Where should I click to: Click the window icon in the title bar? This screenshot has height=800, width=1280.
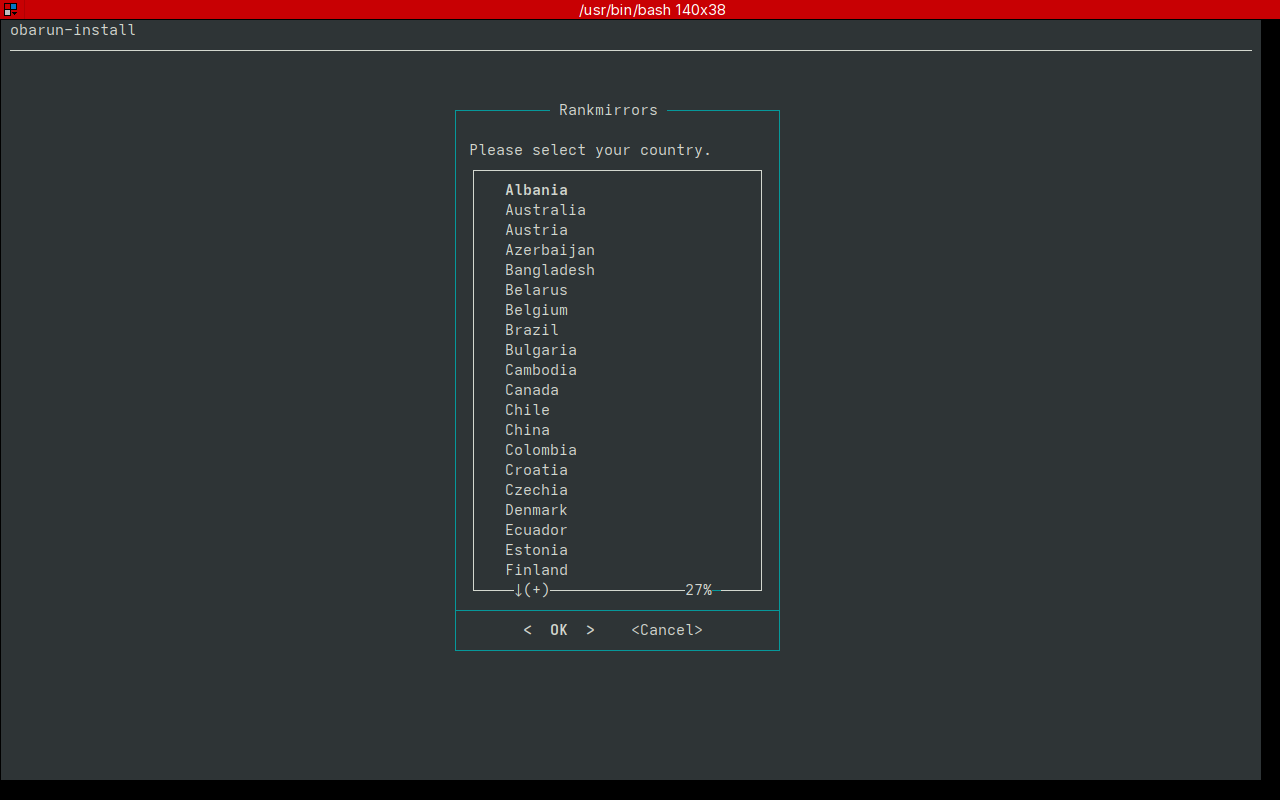(x=10, y=9)
